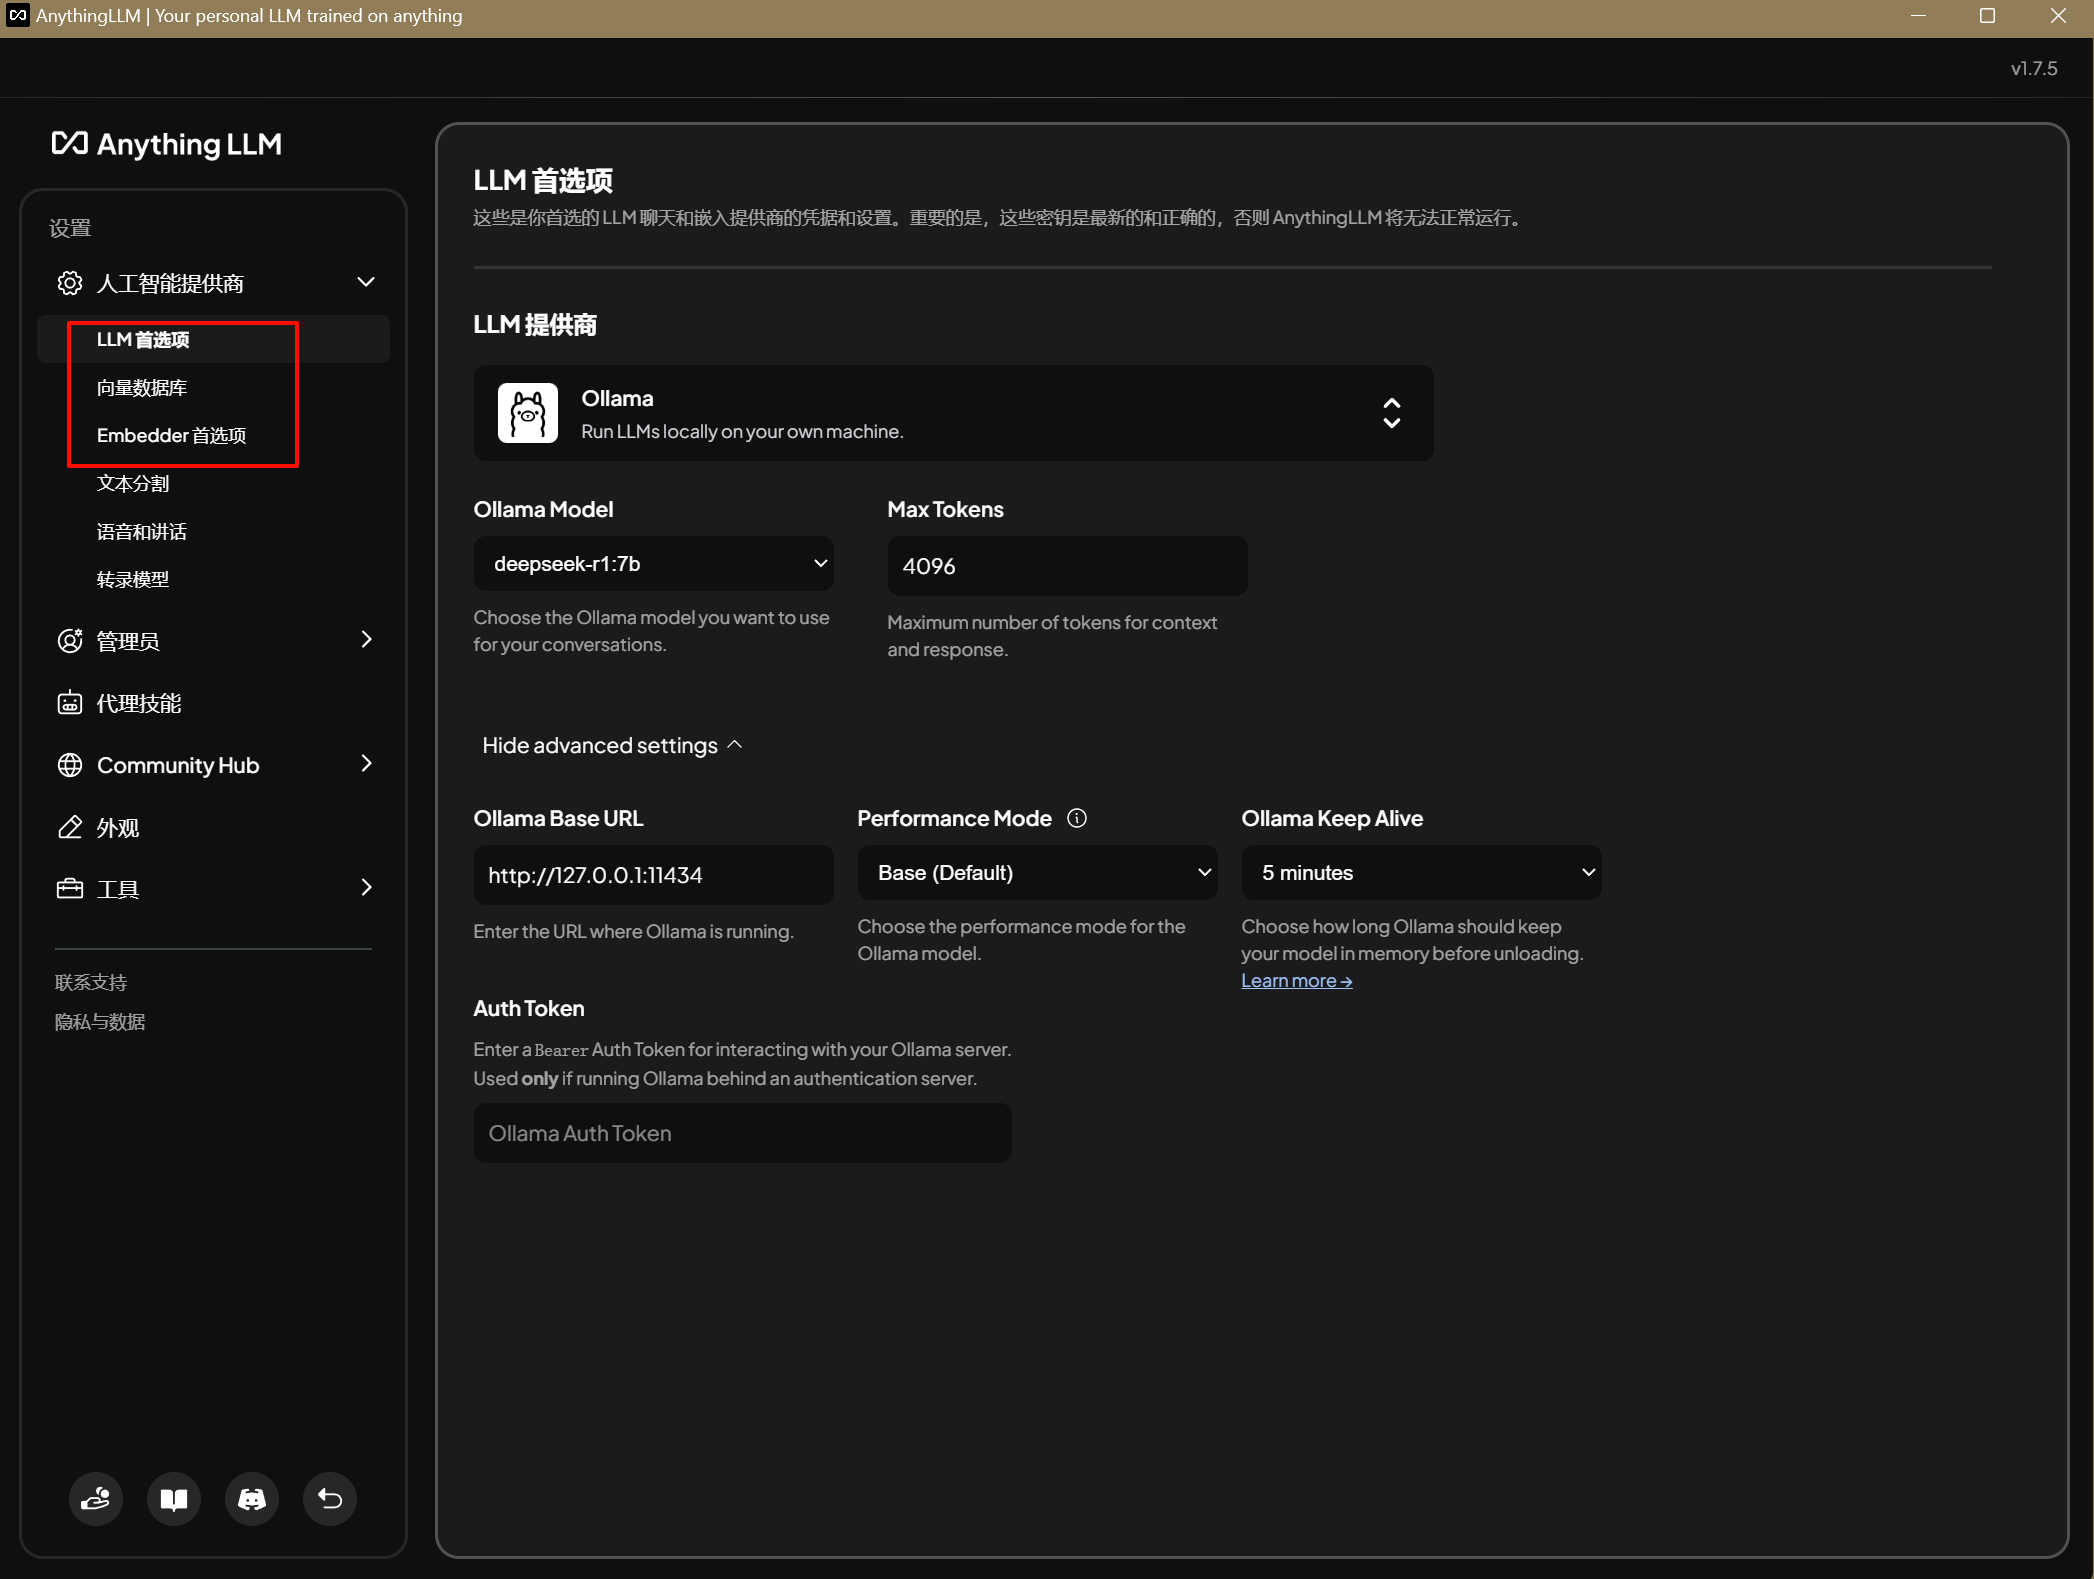Open the Performance Mode Base (Default) dropdown
The width and height of the screenshot is (2094, 1579).
click(x=1037, y=873)
